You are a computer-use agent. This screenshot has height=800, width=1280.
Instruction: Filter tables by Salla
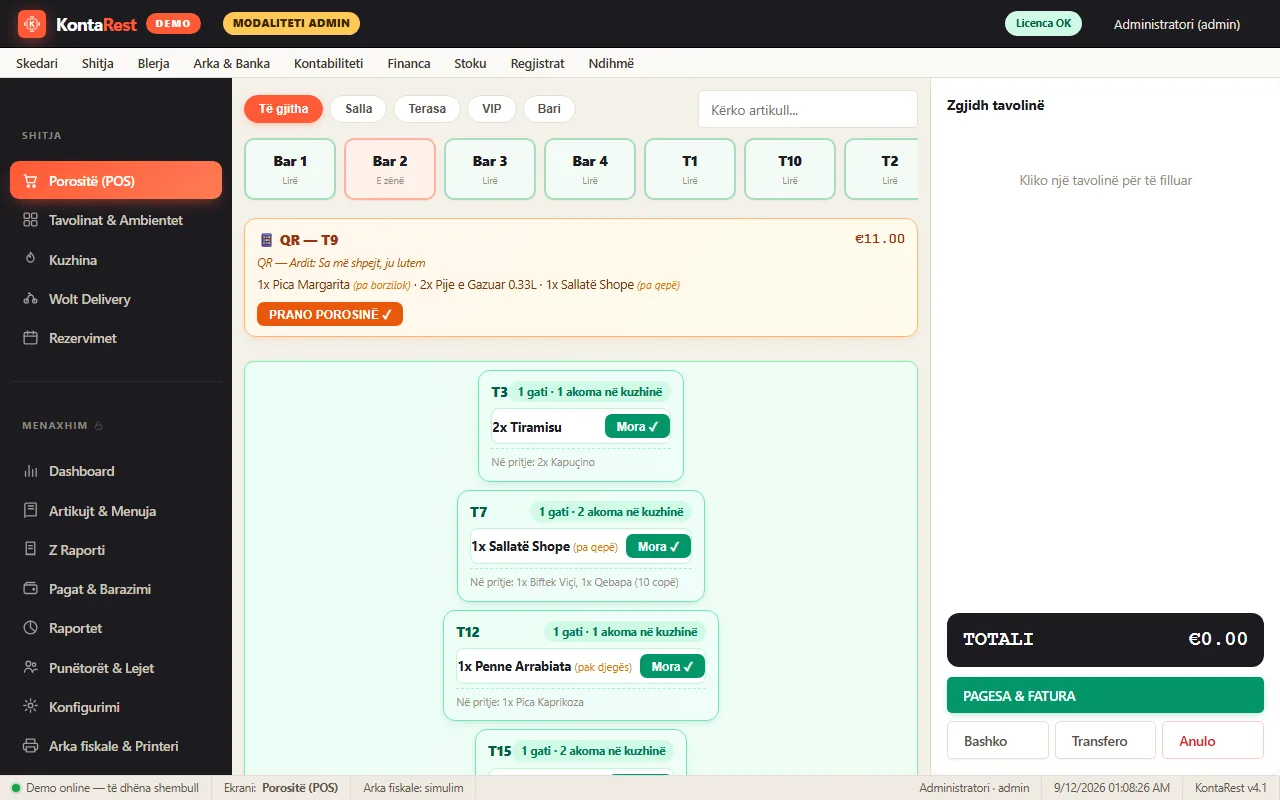[358, 109]
